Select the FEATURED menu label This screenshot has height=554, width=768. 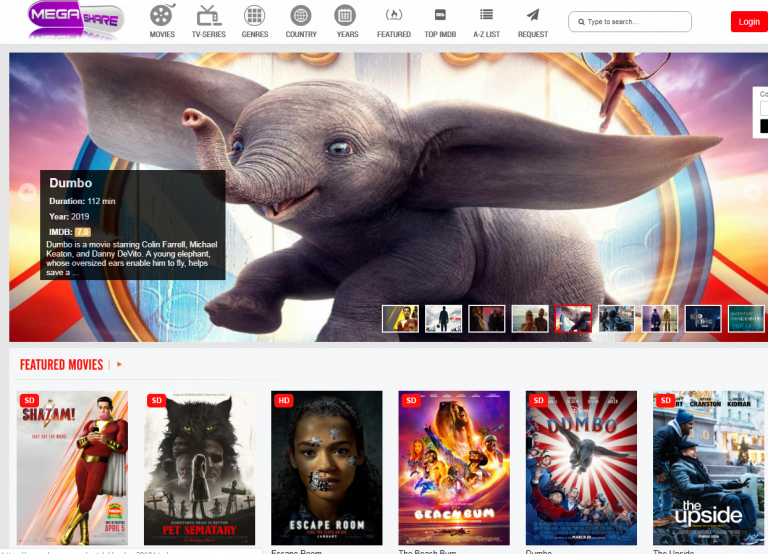[394, 34]
